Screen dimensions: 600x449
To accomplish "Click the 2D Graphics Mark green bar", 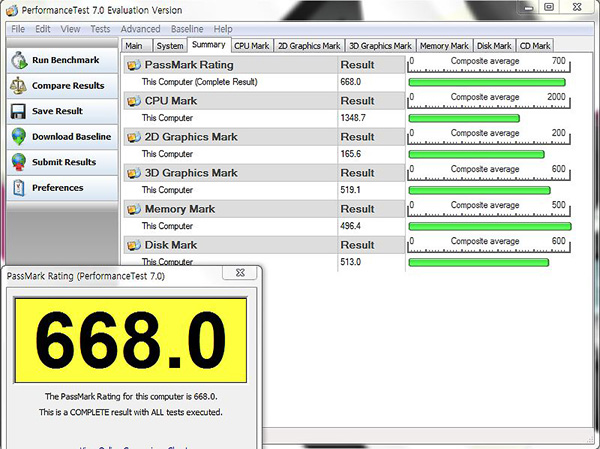I will tap(476, 154).
